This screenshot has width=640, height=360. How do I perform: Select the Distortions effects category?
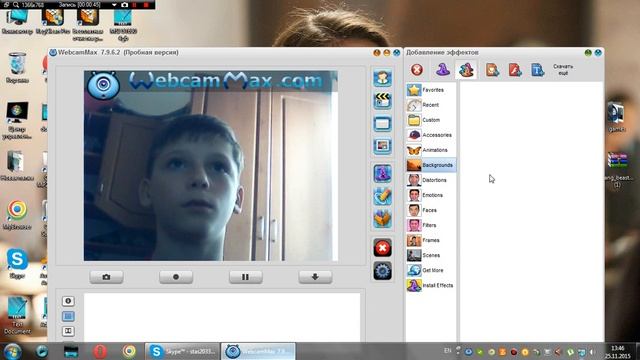tap(431, 180)
